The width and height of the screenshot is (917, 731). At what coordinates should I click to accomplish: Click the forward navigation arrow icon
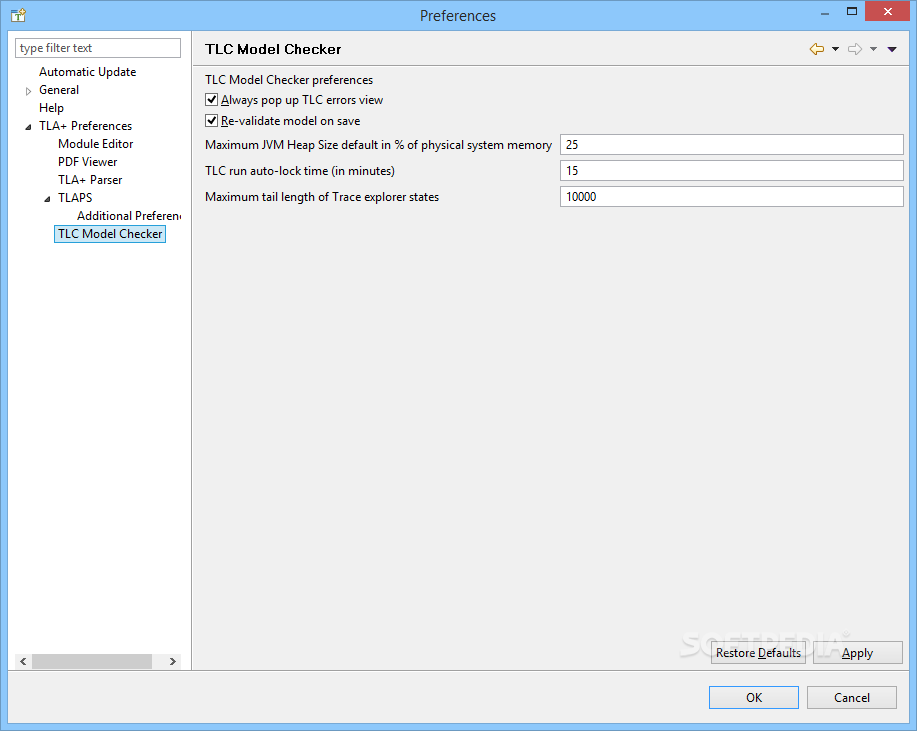[x=855, y=49]
